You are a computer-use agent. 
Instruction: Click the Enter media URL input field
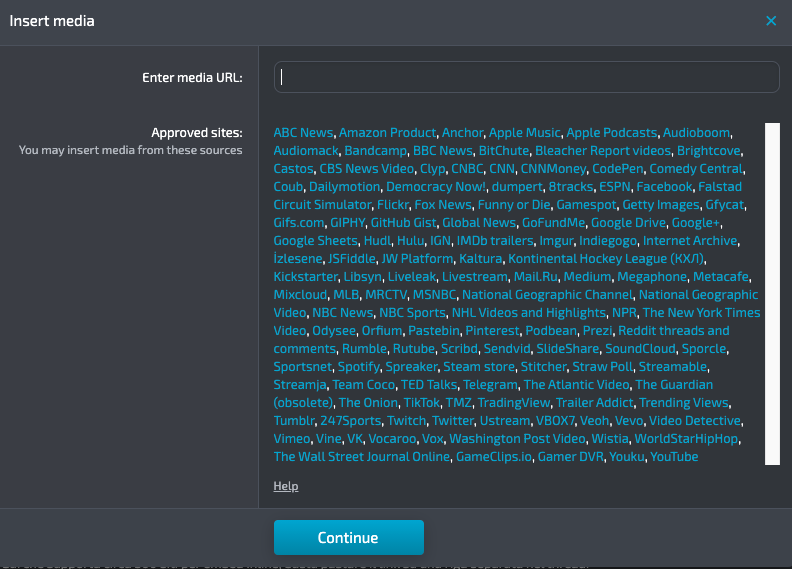(x=526, y=77)
